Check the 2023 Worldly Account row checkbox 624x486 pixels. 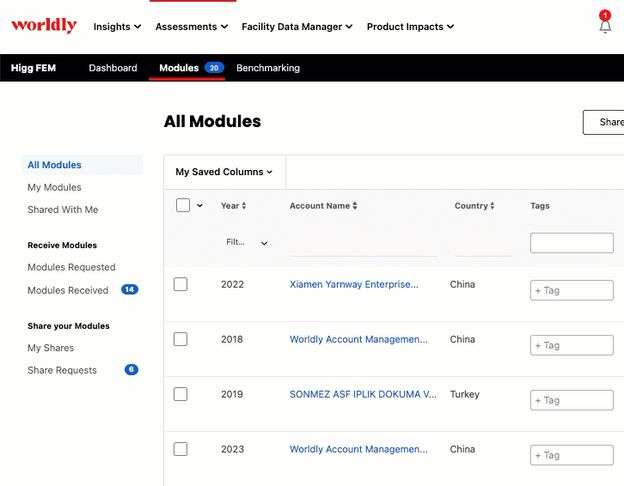click(180, 449)
